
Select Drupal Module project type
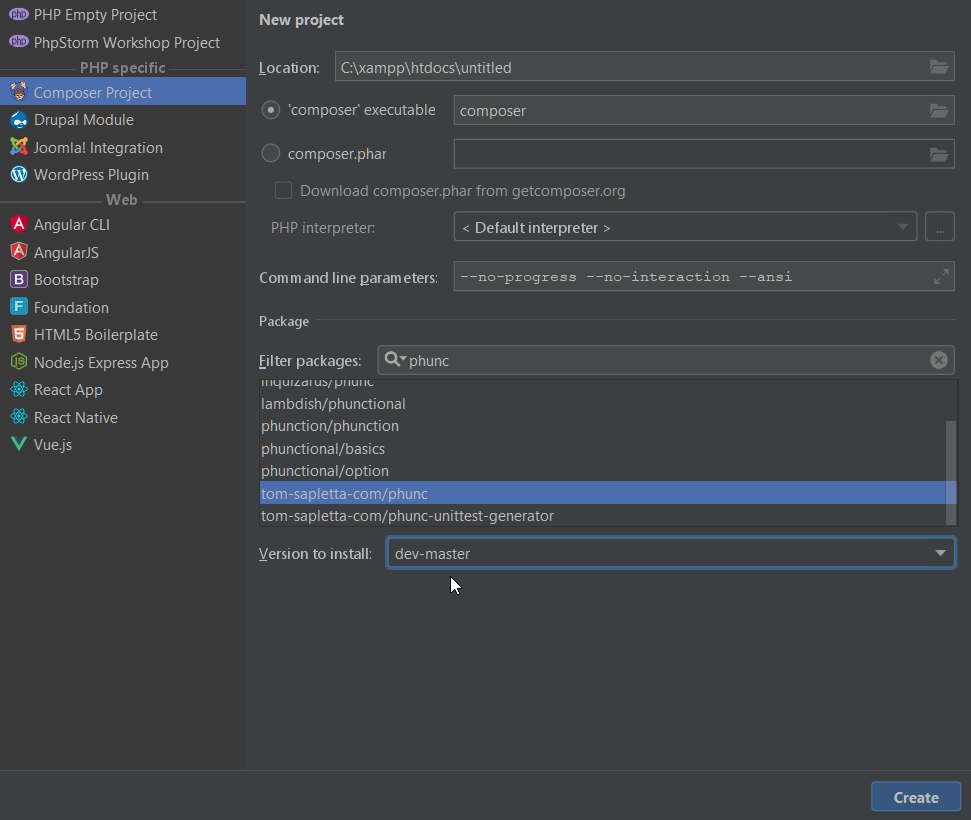123,120
